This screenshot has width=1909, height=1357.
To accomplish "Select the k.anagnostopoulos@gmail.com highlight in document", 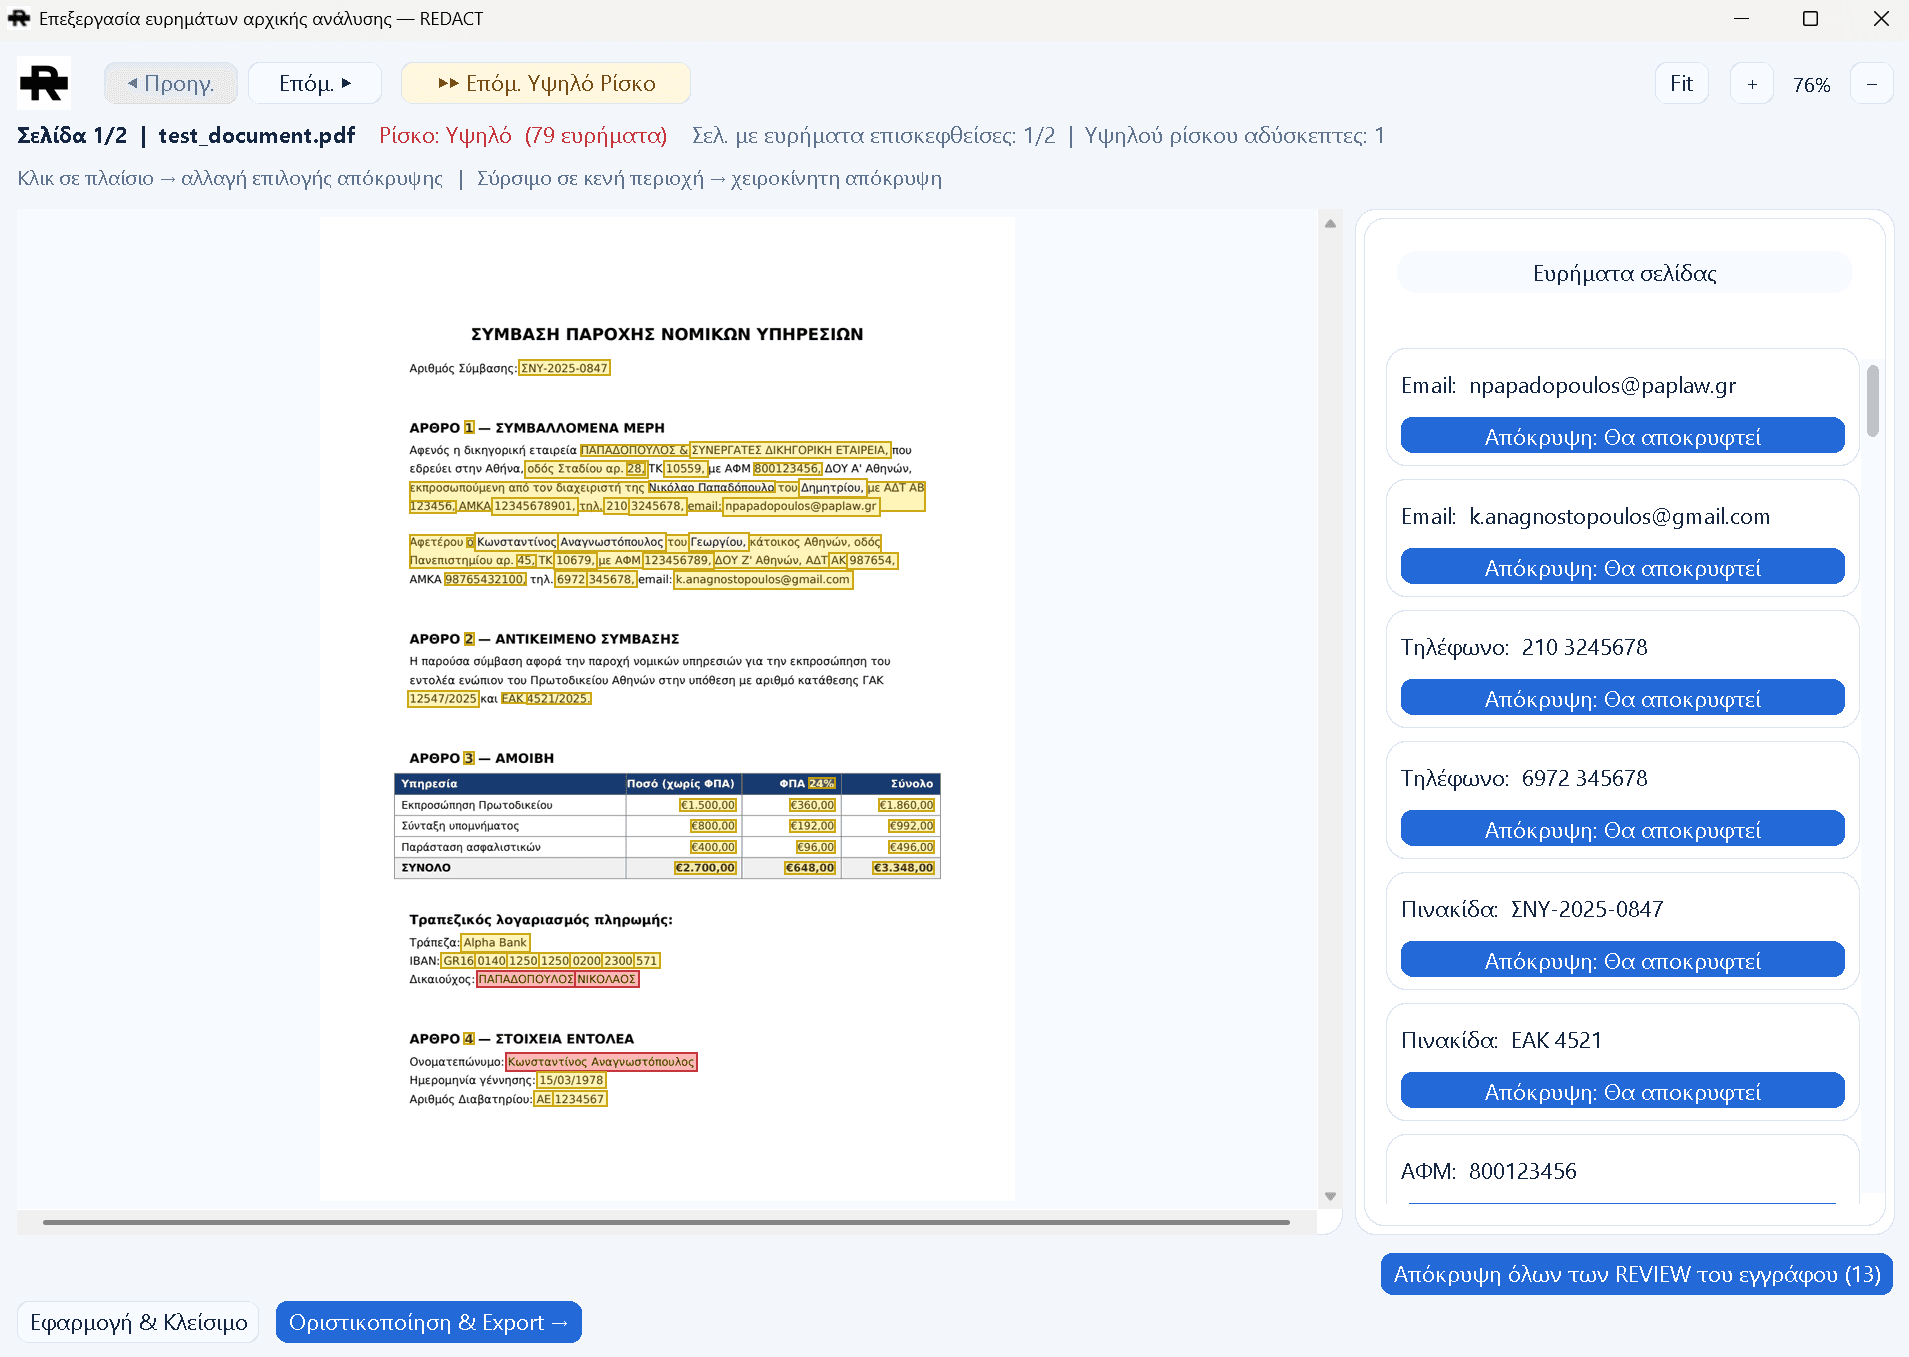I will pyautogui.click(x=763, y=579).
